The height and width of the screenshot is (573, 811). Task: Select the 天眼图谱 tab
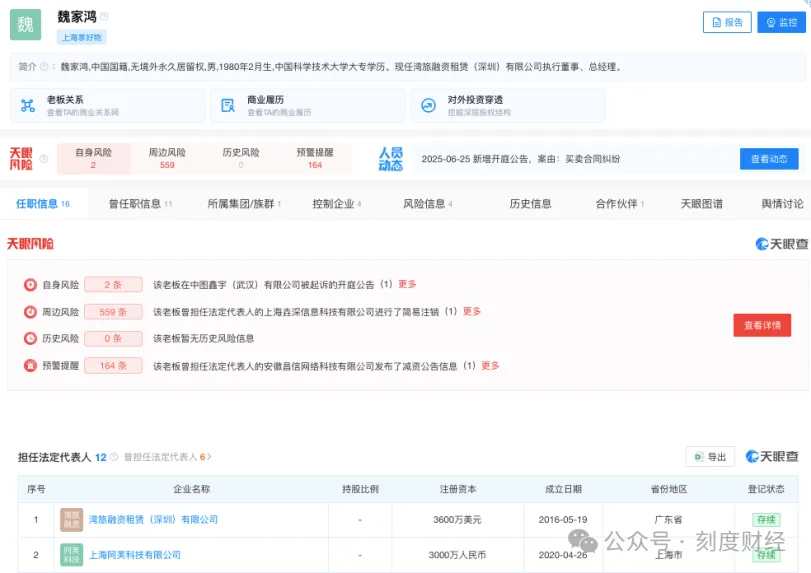point(701,204)
